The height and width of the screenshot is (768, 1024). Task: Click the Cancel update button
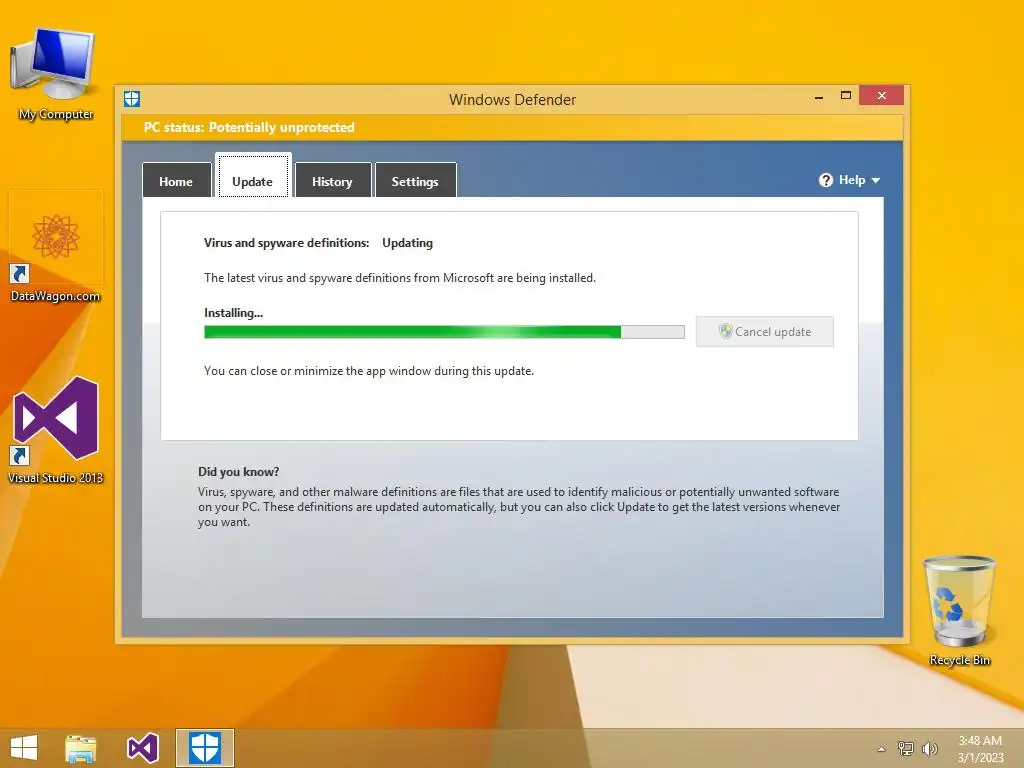(x=765, y=332)
